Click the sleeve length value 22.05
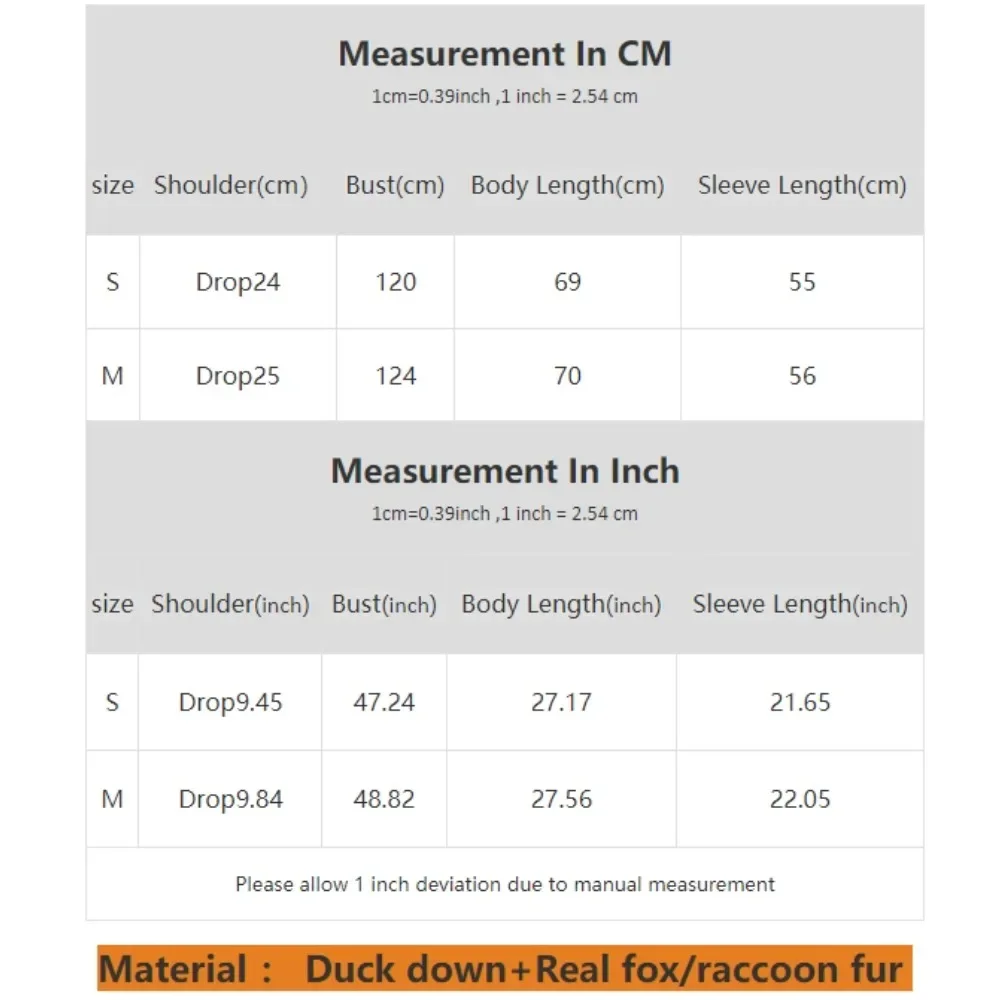Image resolution: width=1000 pixels, height=1000 pixels. 800,799
